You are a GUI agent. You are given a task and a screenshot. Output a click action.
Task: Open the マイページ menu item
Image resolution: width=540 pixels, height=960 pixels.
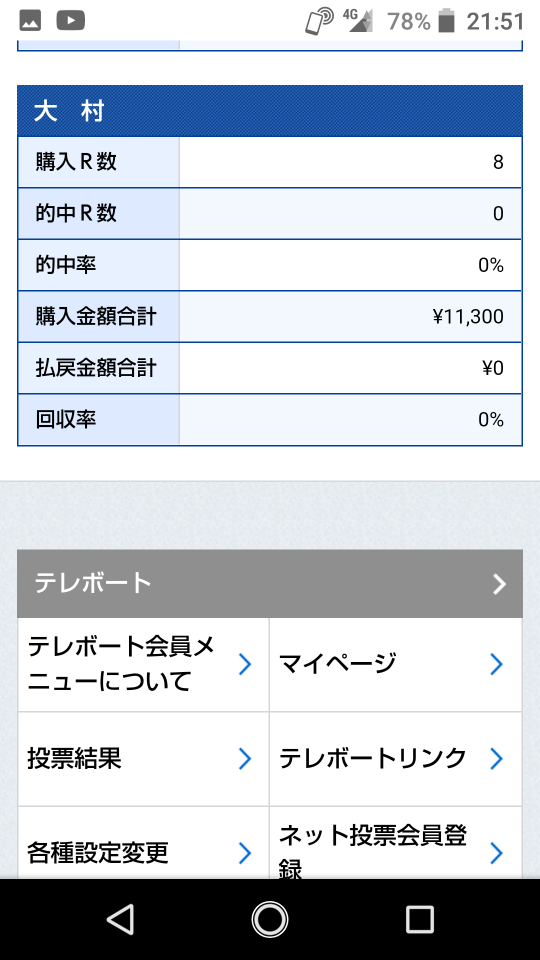(396, 664)
